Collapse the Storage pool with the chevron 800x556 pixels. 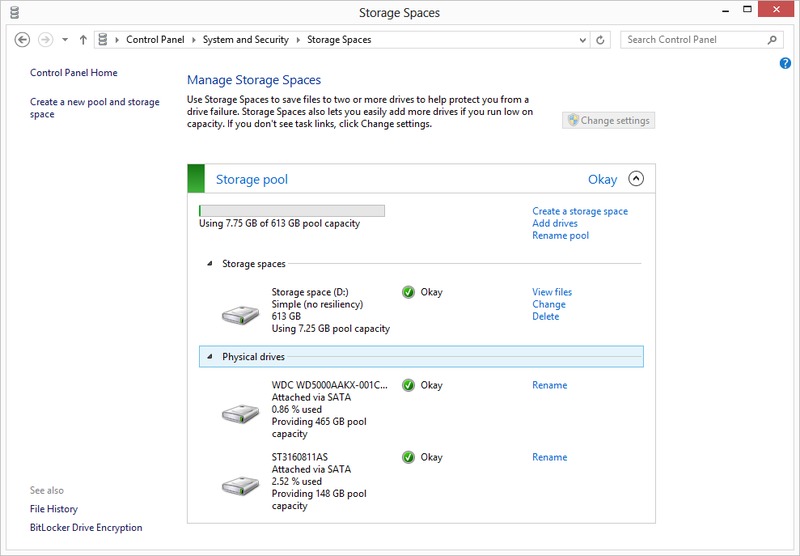pos(636,179)
